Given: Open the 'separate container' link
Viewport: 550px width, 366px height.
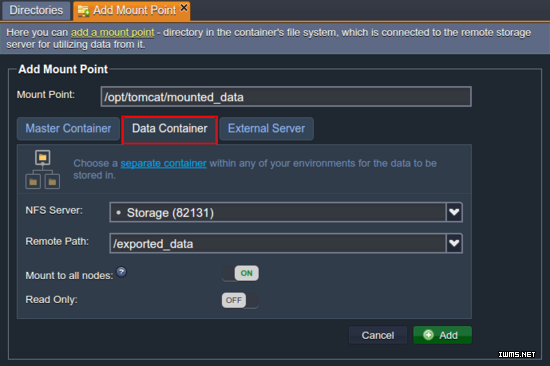Looking at the screenshot, I should pos(163,164).
